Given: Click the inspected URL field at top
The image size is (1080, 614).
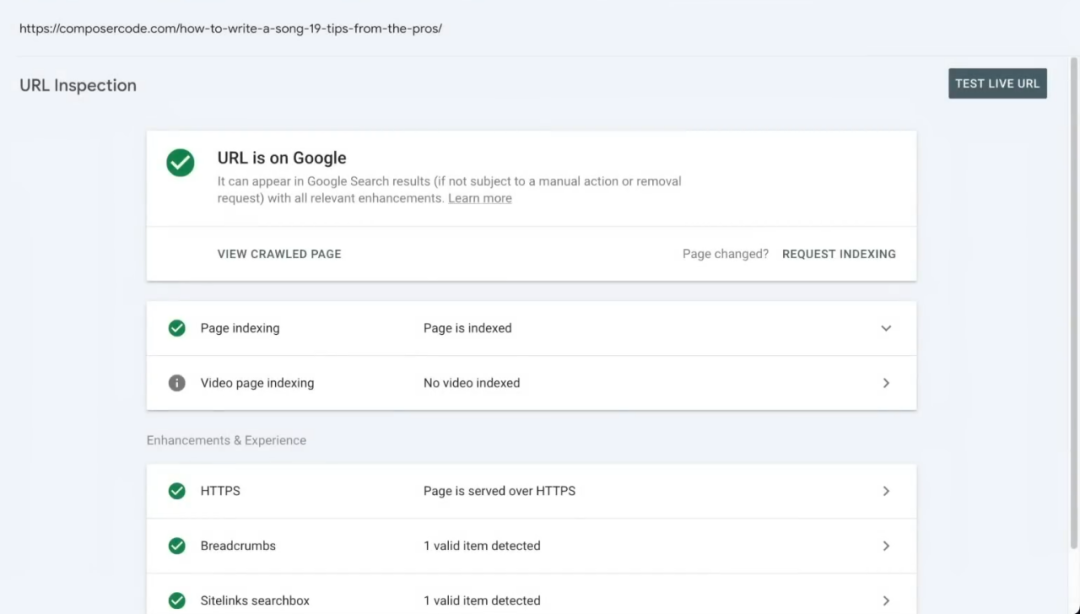Looking at the screenshot, I should coord(230,28).
